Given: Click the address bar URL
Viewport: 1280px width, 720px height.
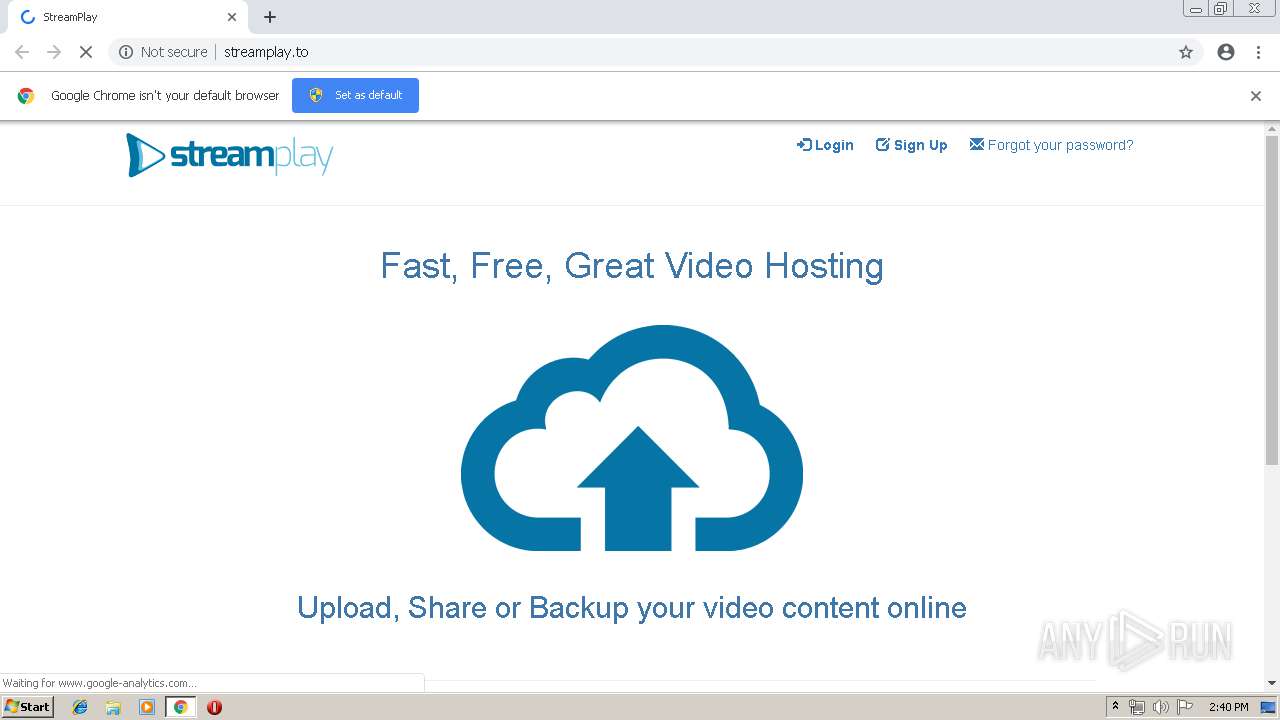Looking at the screenshot, I should pos(266,52).
